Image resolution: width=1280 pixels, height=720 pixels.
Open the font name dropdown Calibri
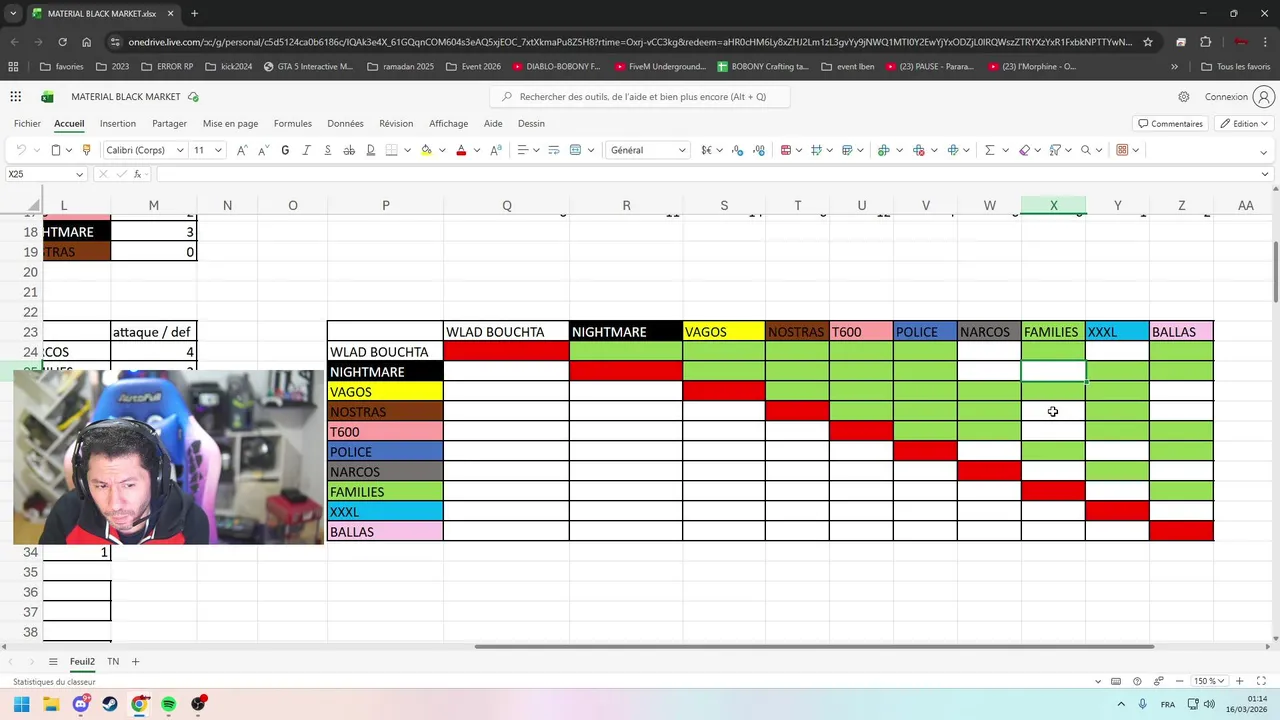[x=180, y=150]
